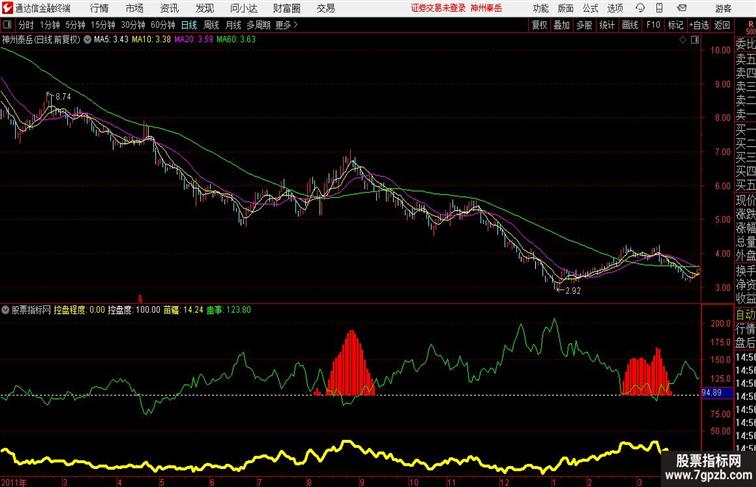Viewport: 756px width, 487px height.
Task: Switch to 15分钟 period
Action: point(103,25)
